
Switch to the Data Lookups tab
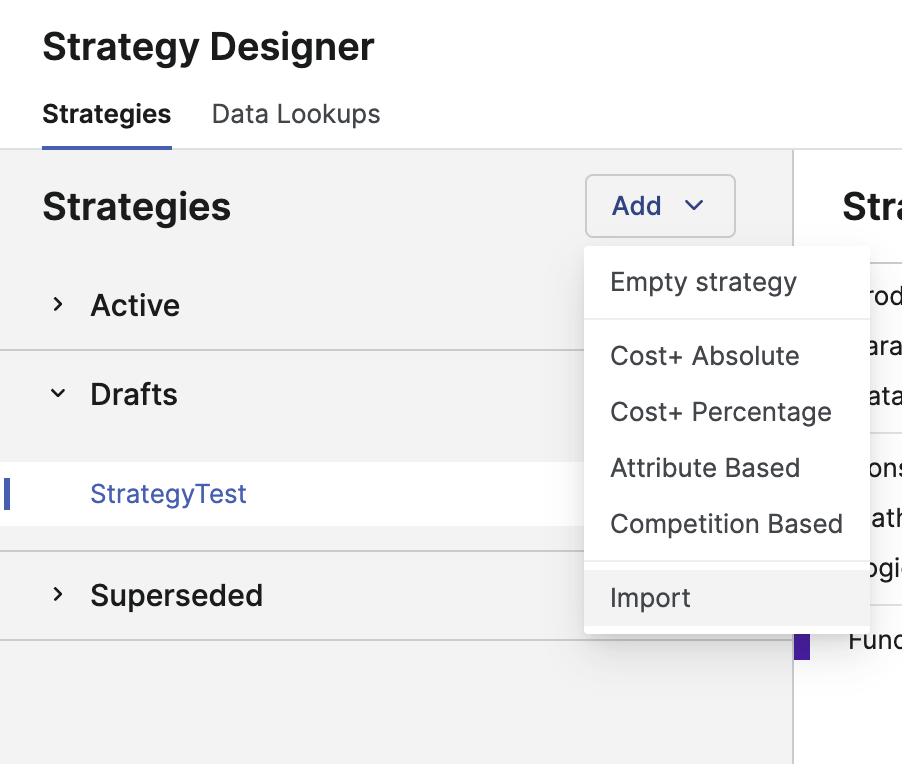click(296, 114)
